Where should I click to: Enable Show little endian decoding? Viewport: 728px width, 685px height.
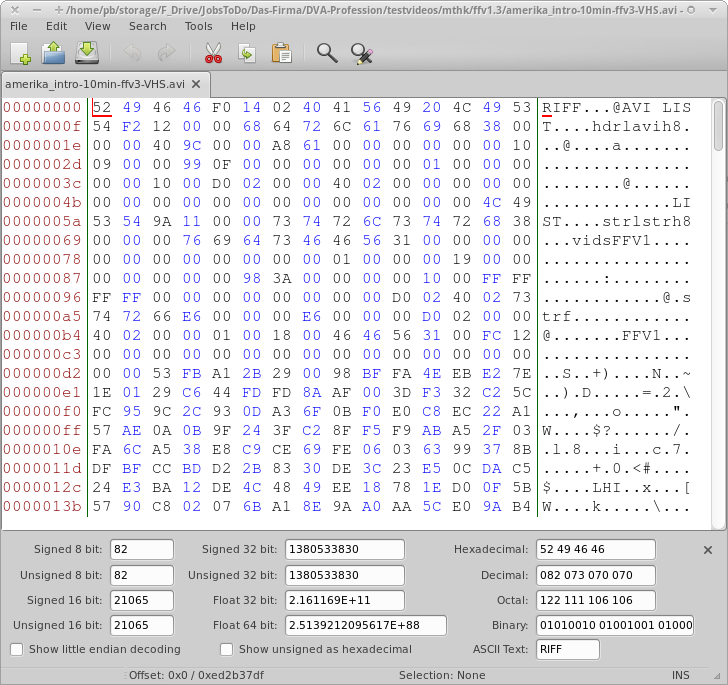coord(16,649)
